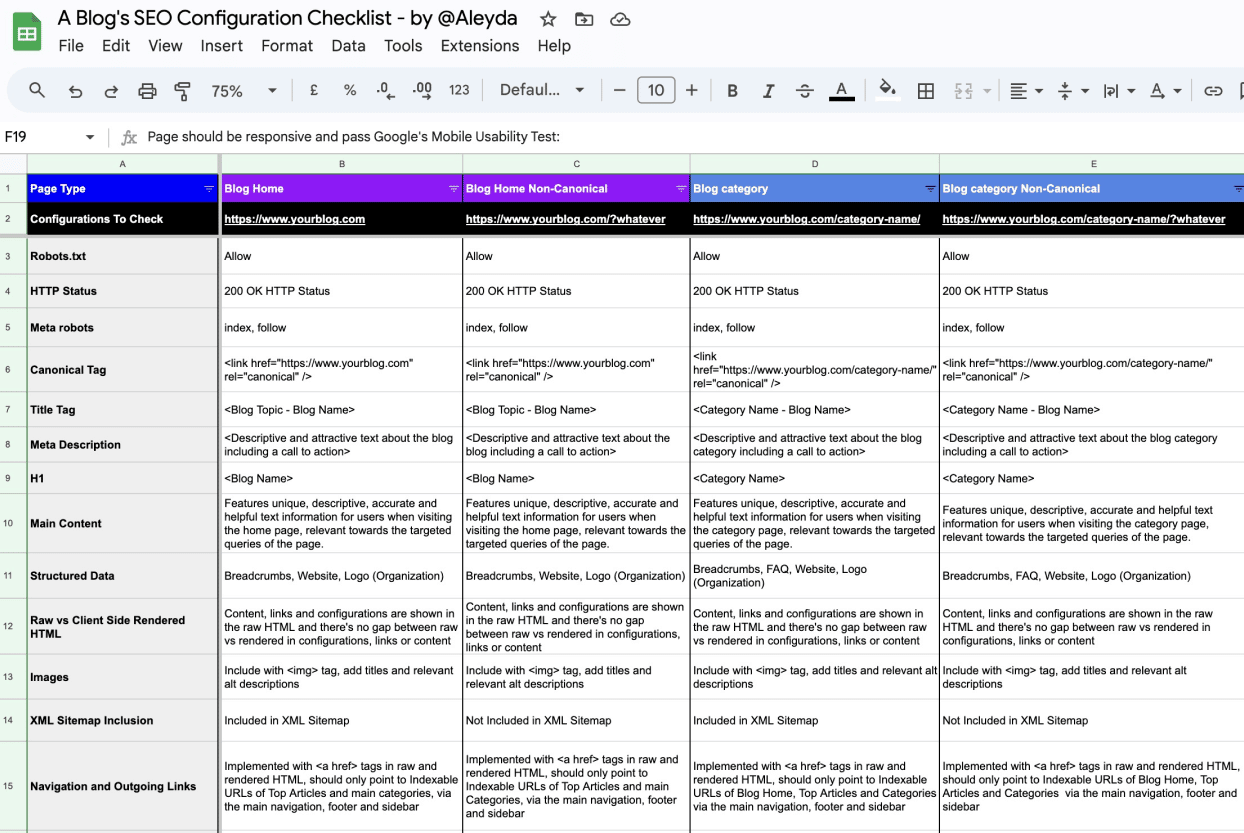The image size is (1244, 833).
Task: Open the File menu
Action: pos(71,46)
